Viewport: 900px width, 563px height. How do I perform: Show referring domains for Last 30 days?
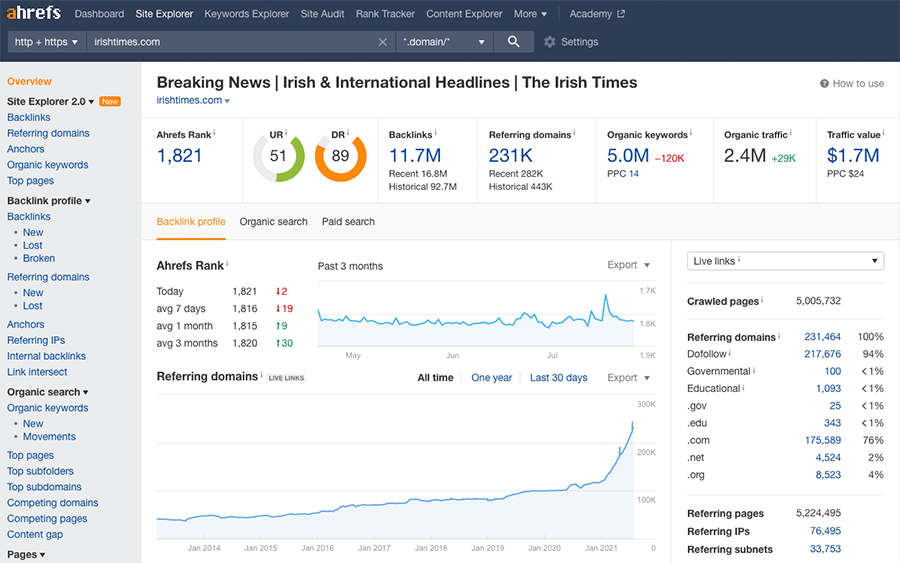tap(558, 378)
